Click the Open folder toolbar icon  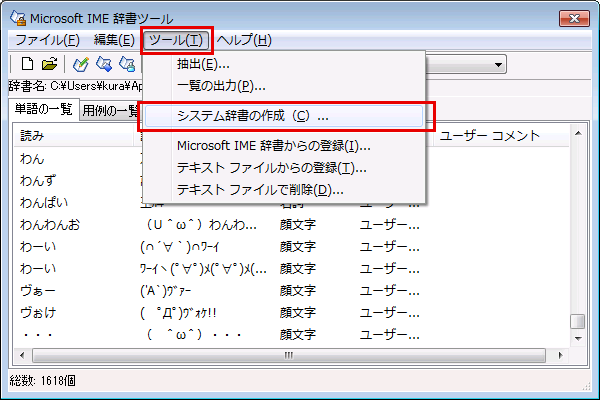point(49,64)
